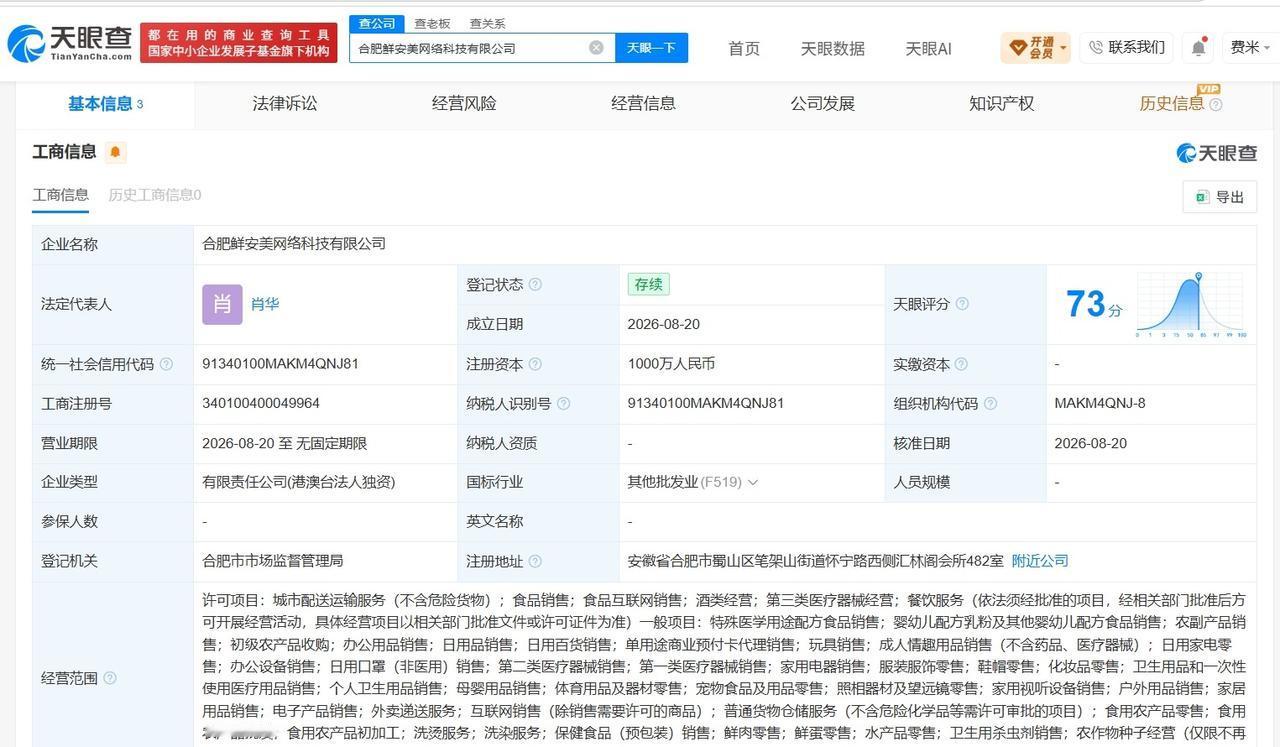Open help icon next to 注册资本
Screen dimensions: 1280x747
[x=535, y=364]
